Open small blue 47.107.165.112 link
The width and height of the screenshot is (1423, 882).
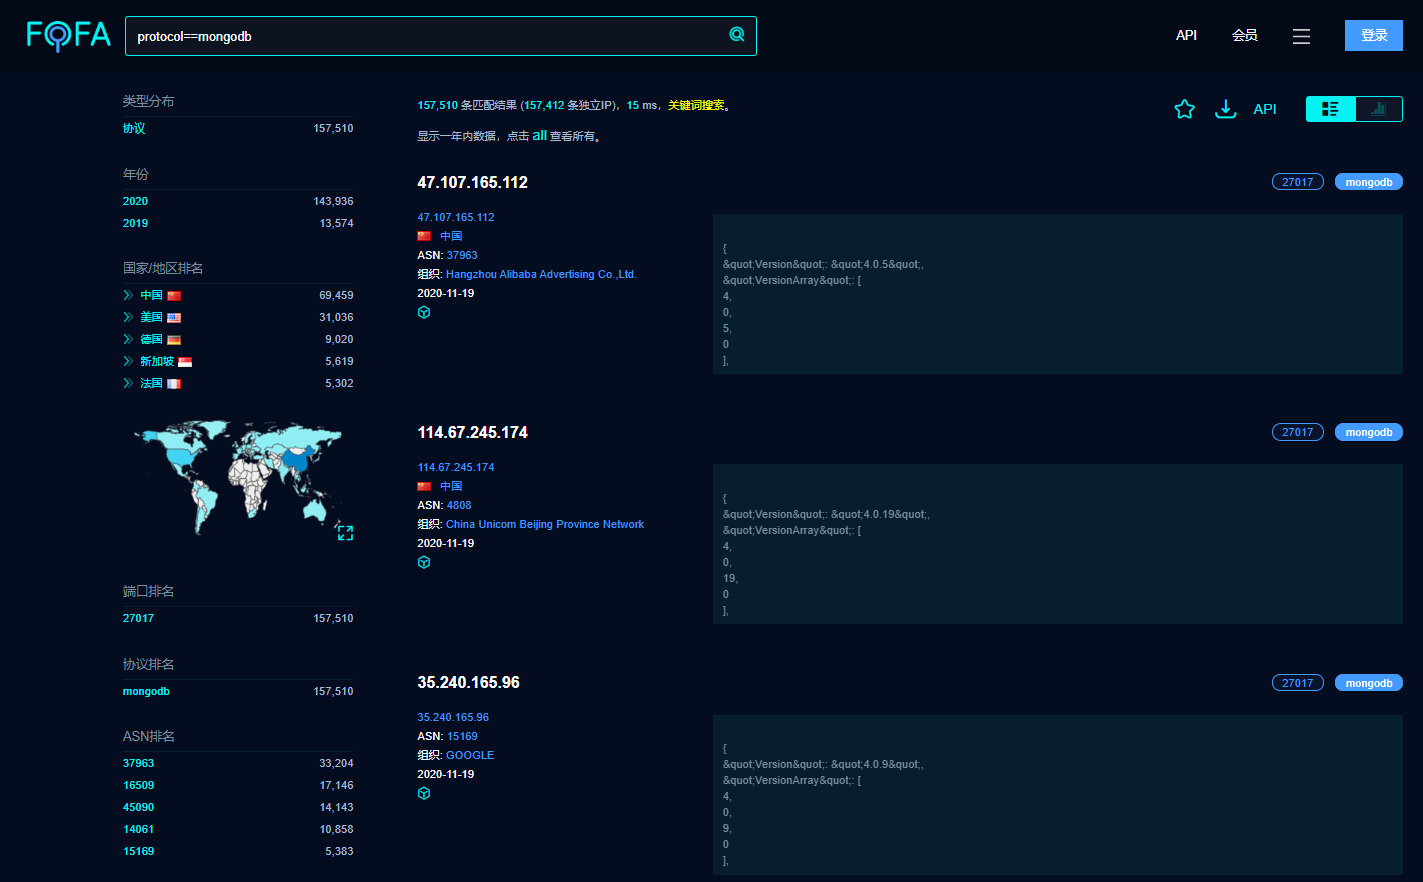456,217
